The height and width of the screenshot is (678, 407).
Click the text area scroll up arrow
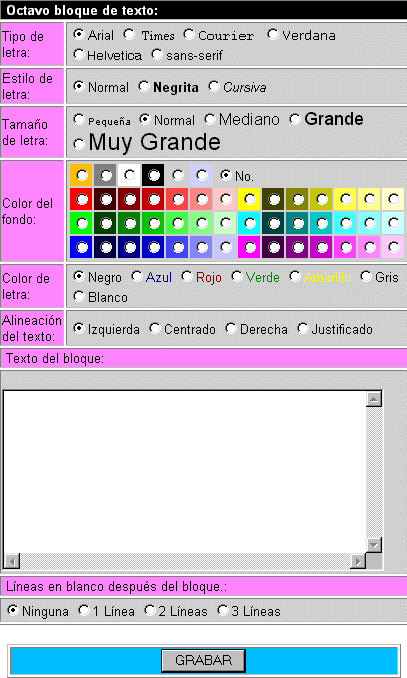(x=374, y=399)
